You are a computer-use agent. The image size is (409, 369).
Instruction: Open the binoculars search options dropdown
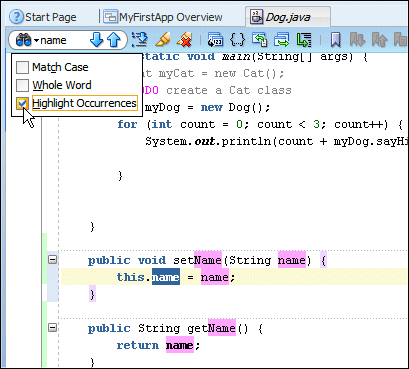point(27,40)
